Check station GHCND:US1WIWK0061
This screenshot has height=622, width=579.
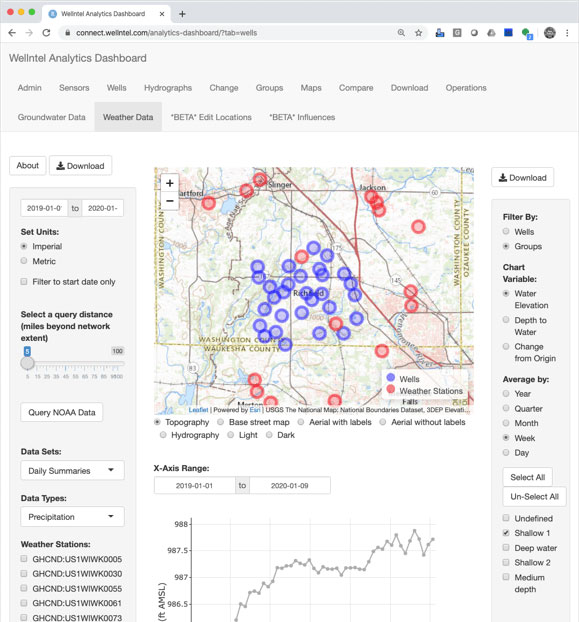pos(24,603)
